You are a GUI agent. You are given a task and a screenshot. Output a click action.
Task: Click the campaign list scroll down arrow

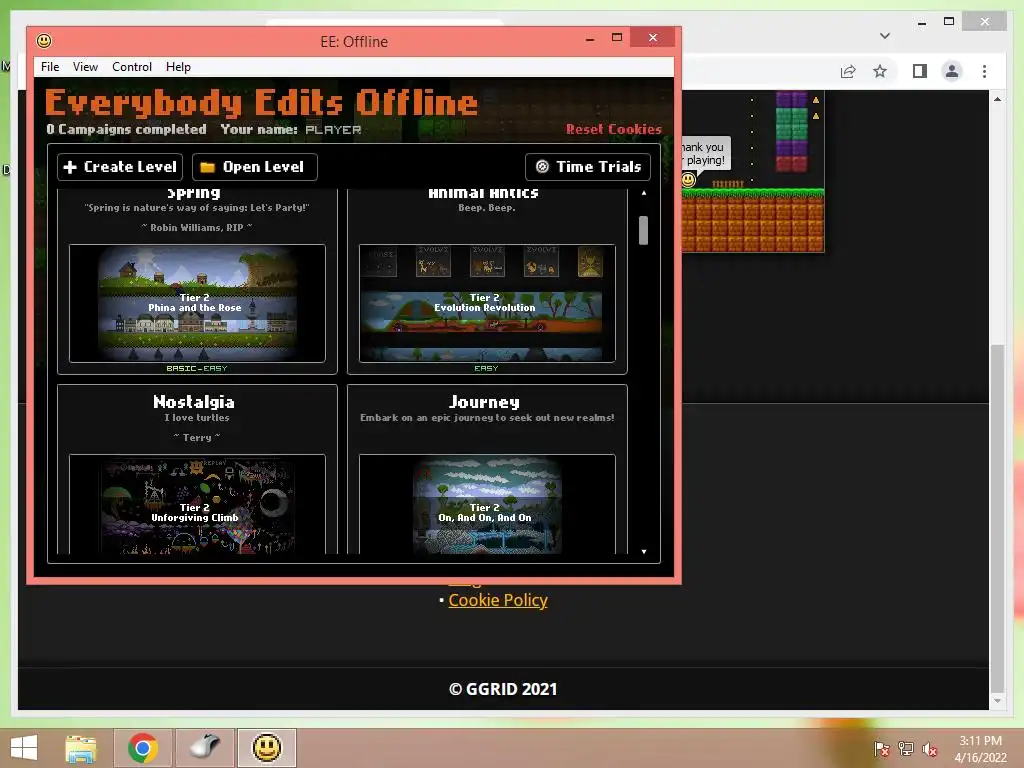tap(644, 552)
